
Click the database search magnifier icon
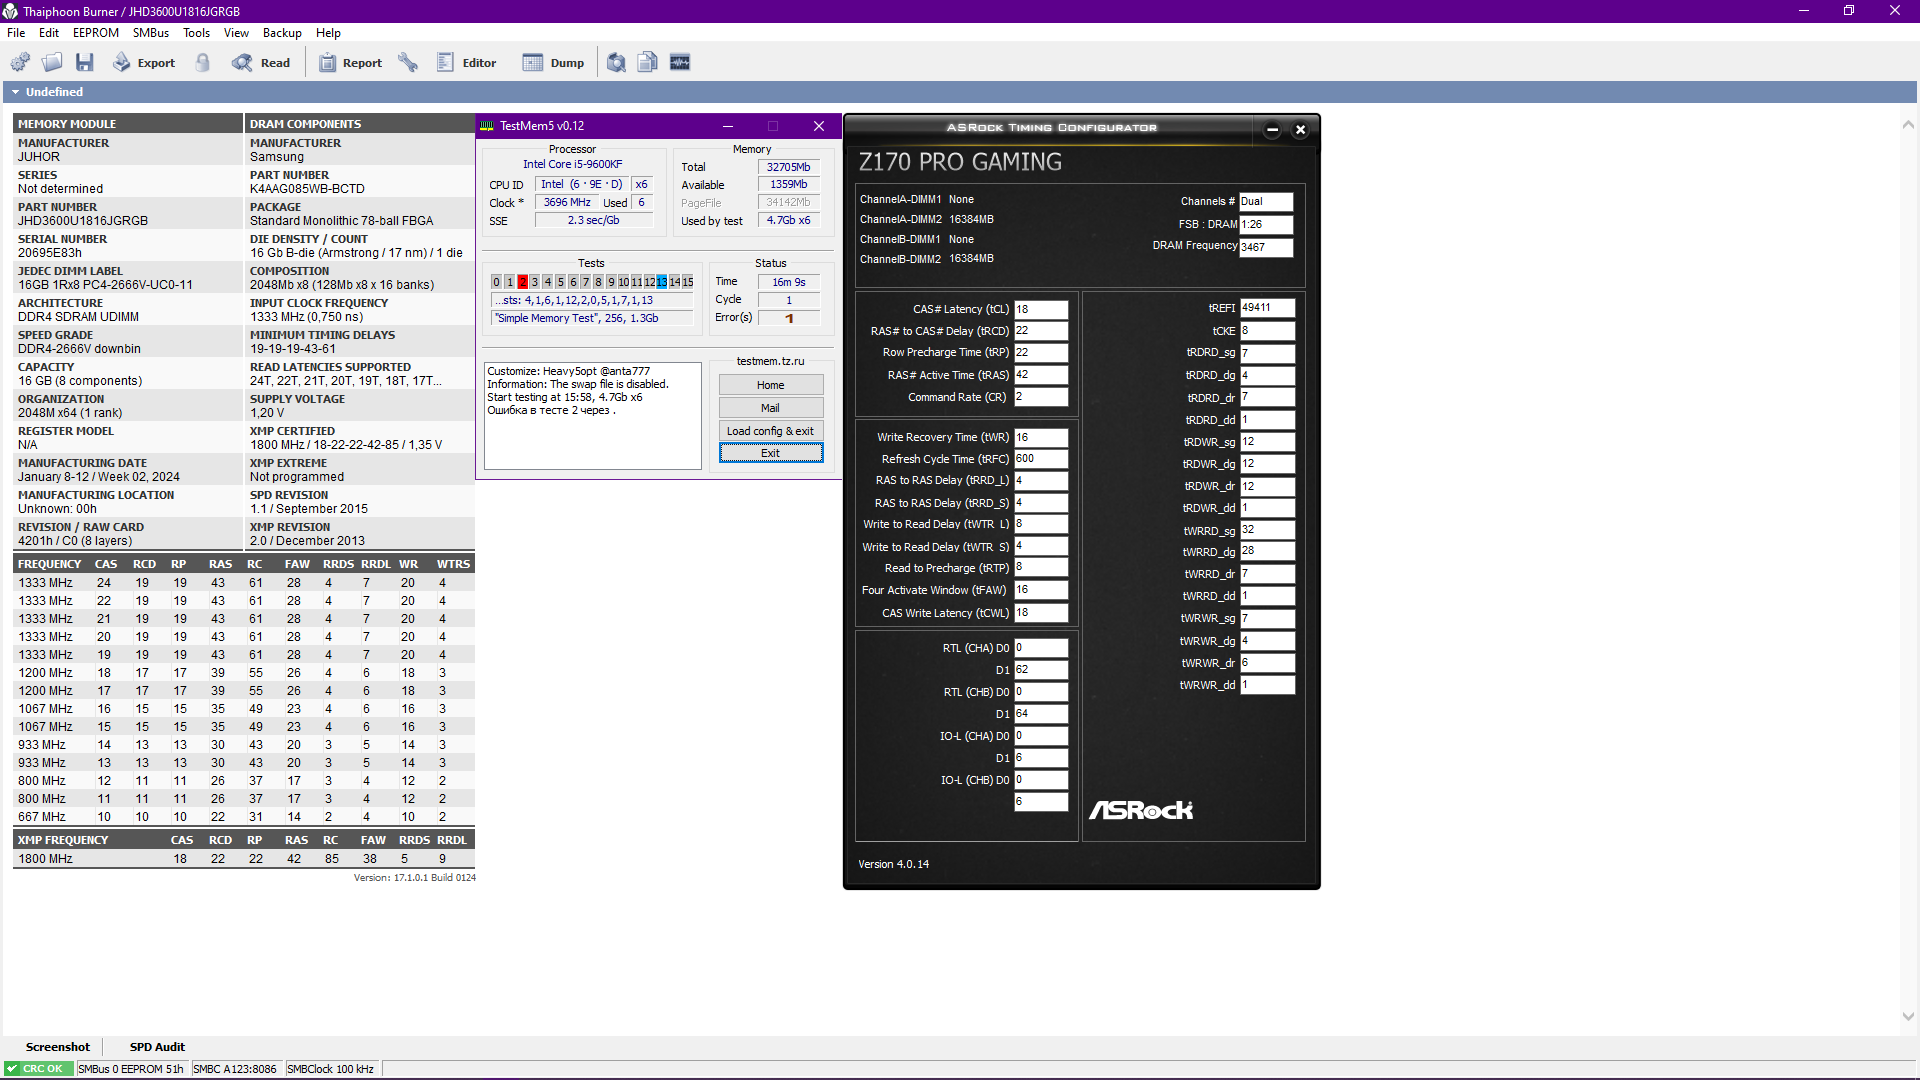coord(617,63)
